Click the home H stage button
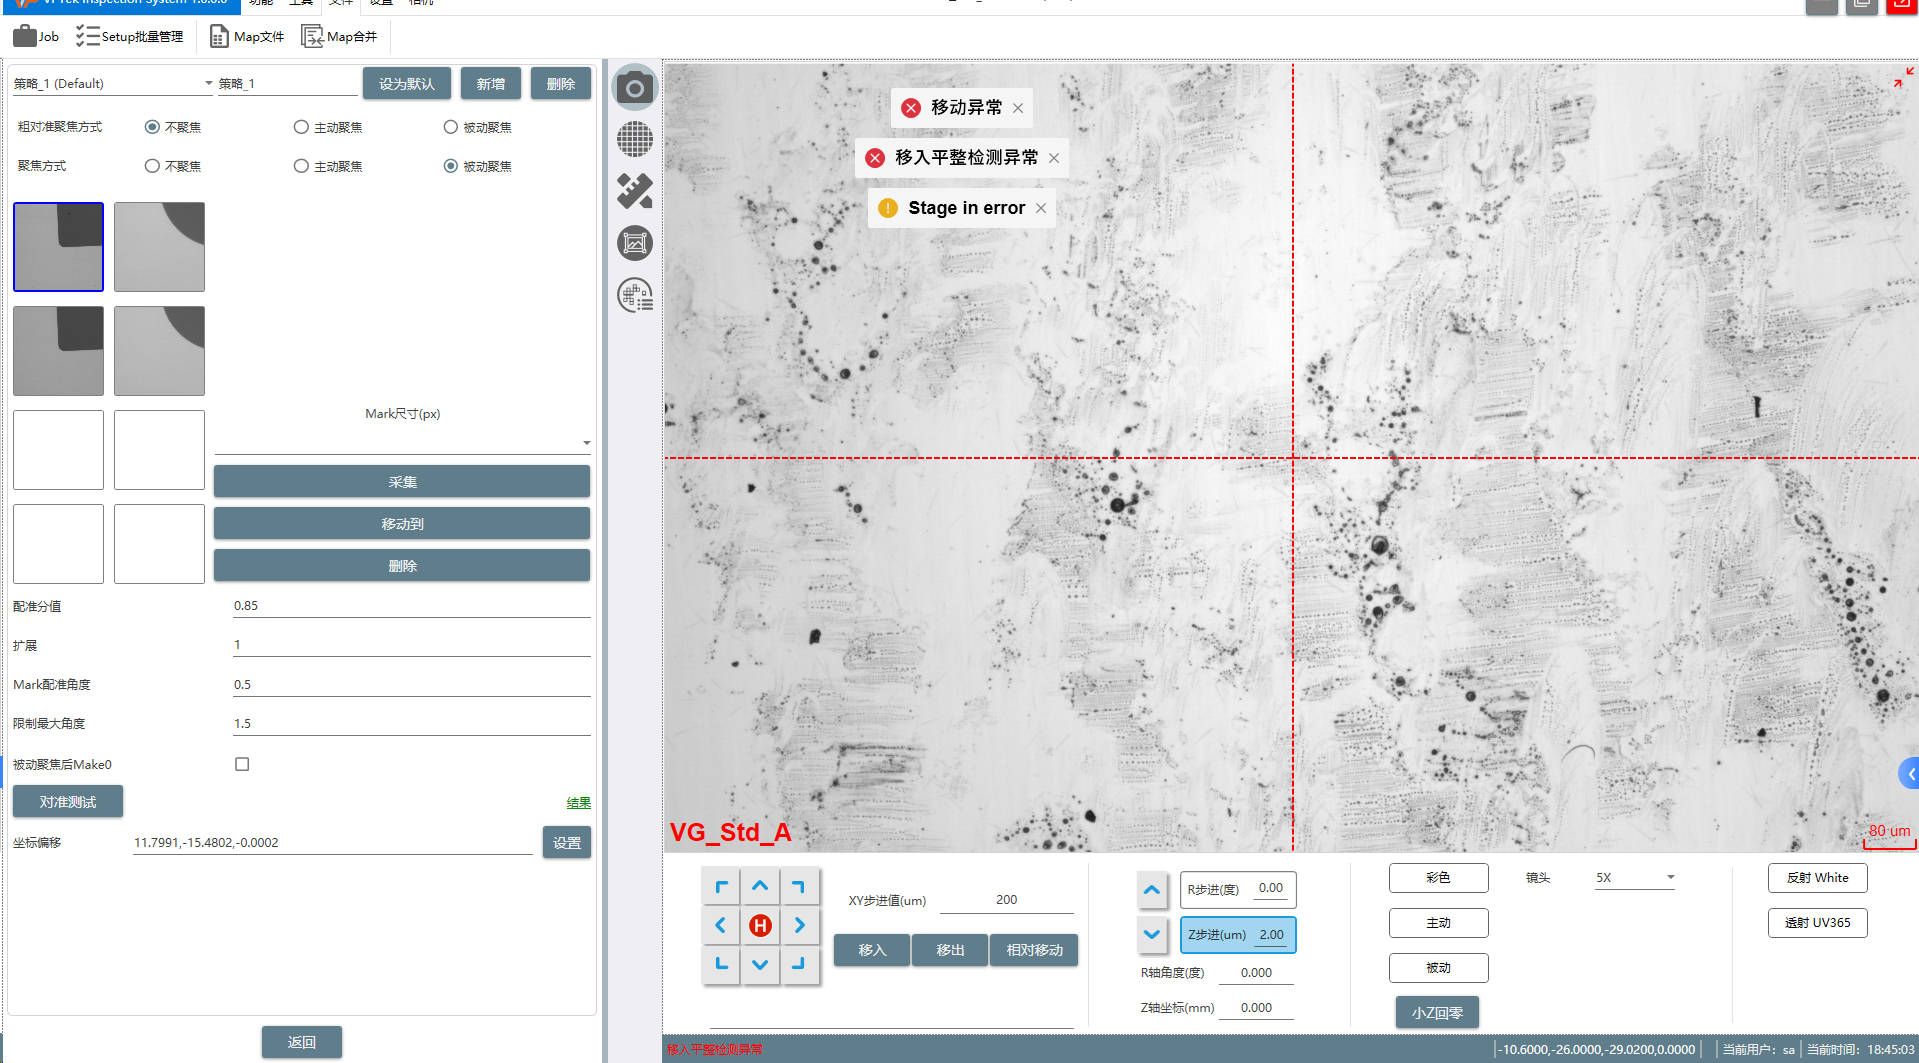 point(760,926)
